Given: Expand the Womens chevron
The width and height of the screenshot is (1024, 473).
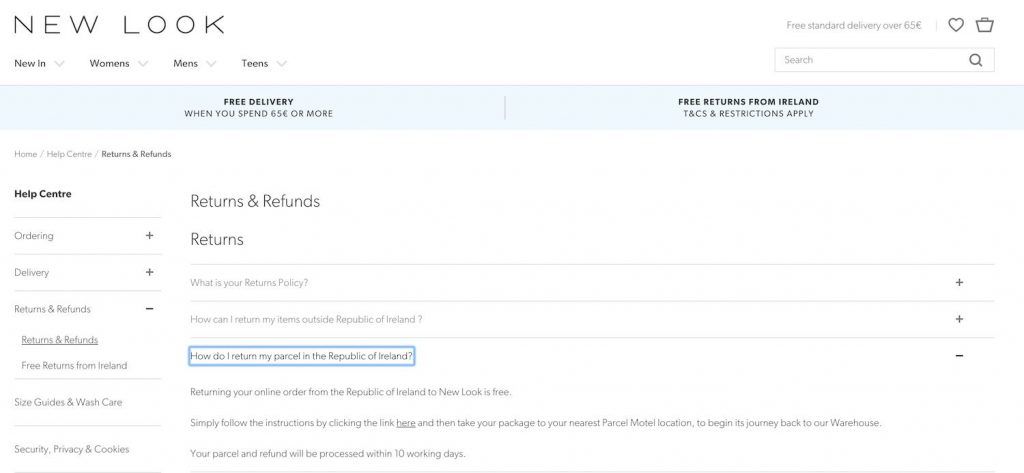Looking at the screenshot, I should point(143,64).
